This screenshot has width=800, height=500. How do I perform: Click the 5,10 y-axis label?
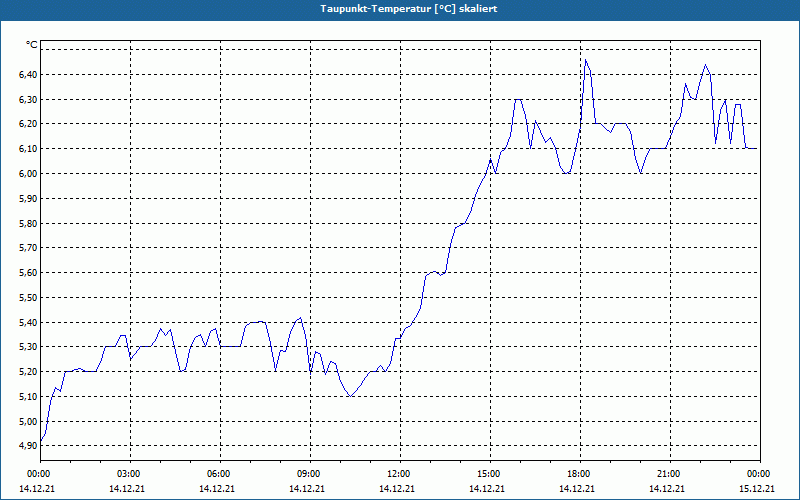28,396
